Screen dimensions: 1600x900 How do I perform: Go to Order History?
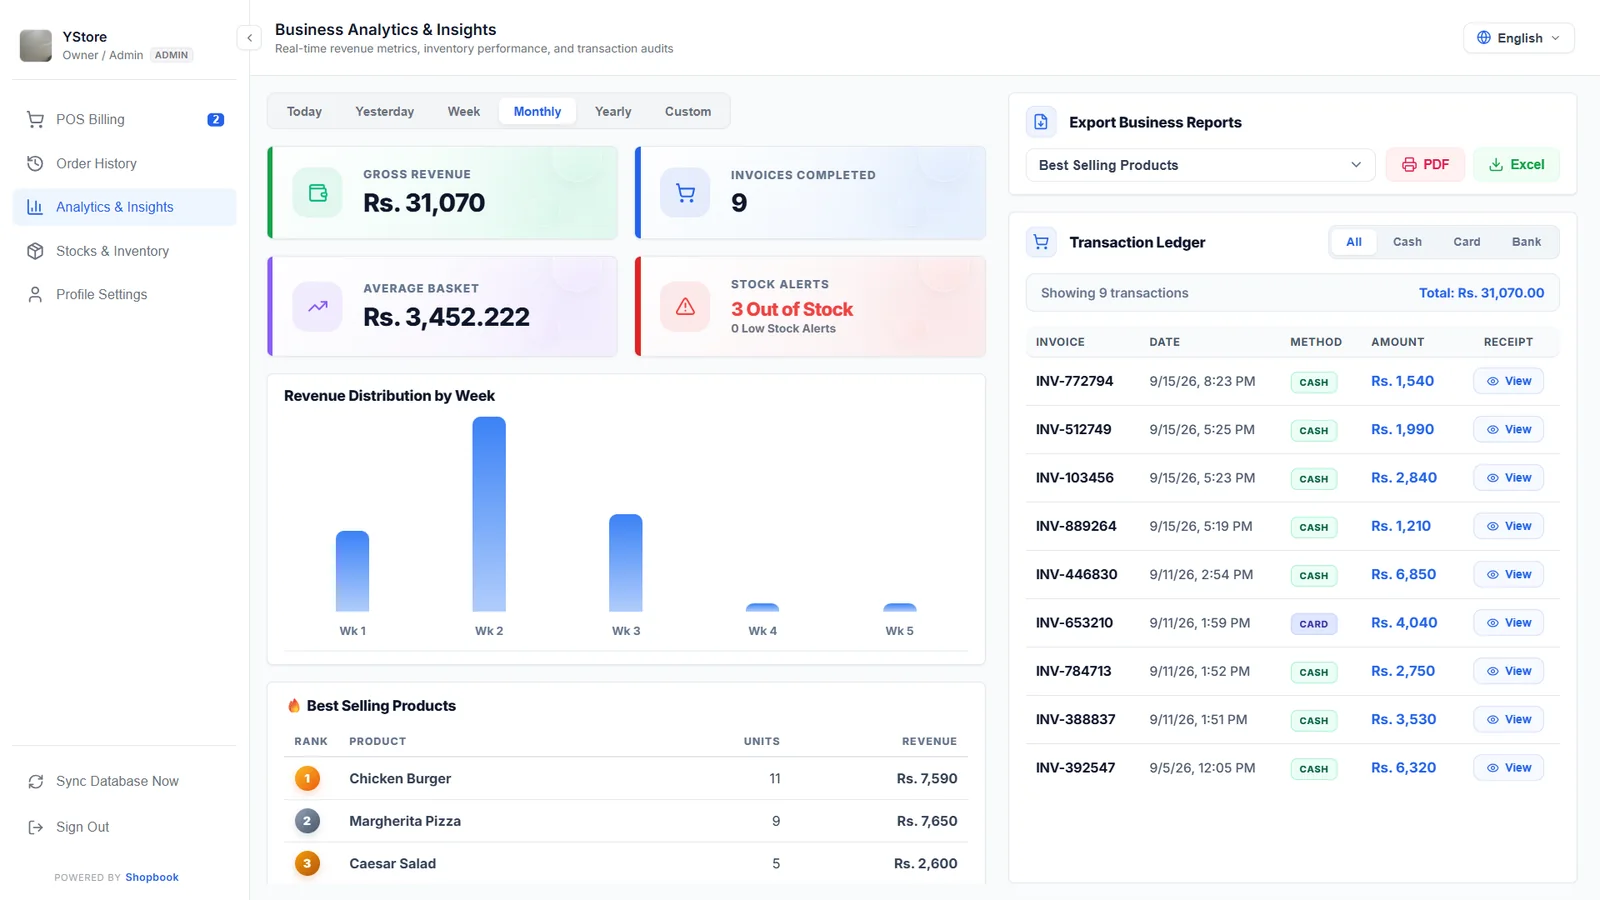click(x=124, y=163)
